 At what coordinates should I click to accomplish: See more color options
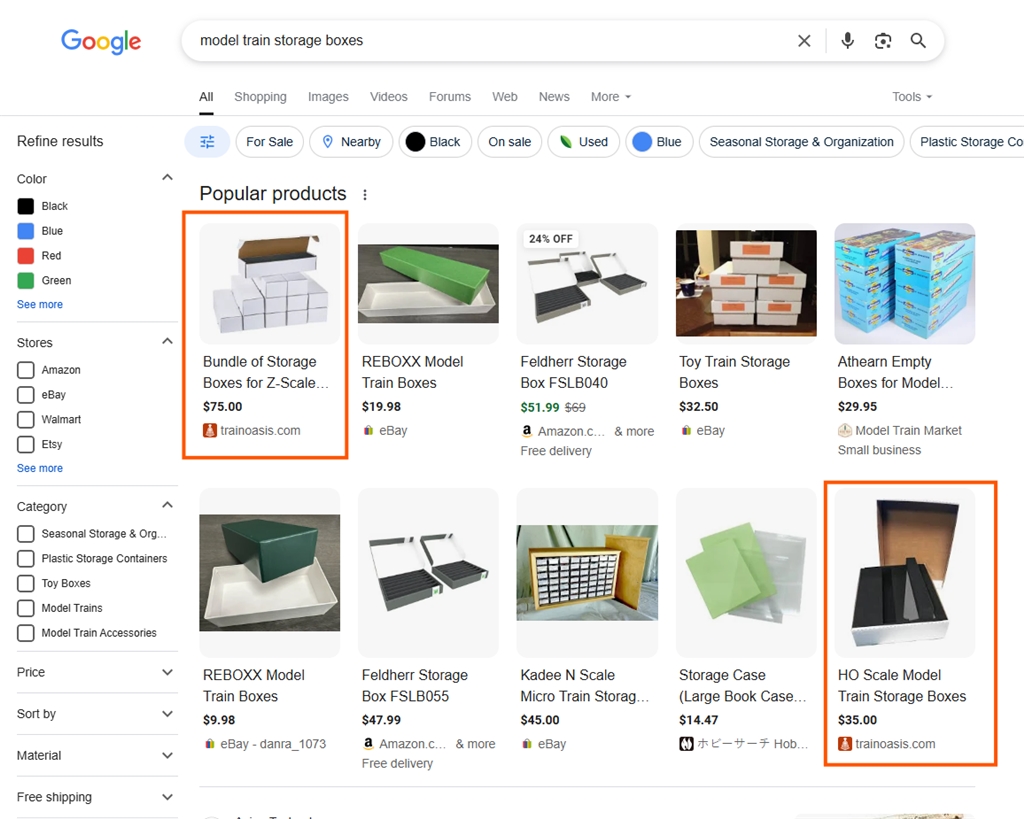(40, 304)
